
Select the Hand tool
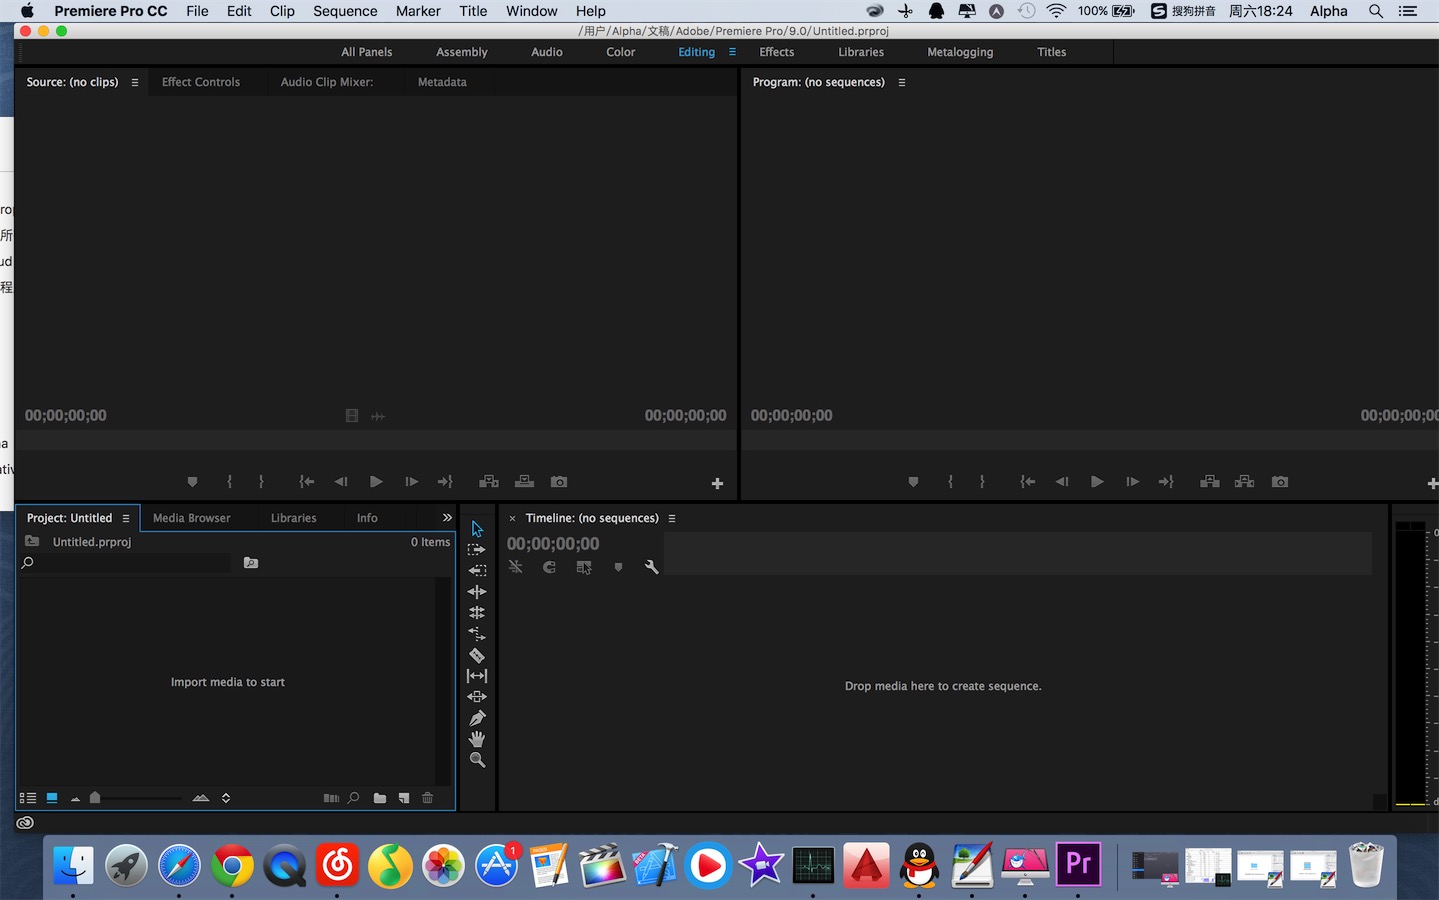point(477,739)
